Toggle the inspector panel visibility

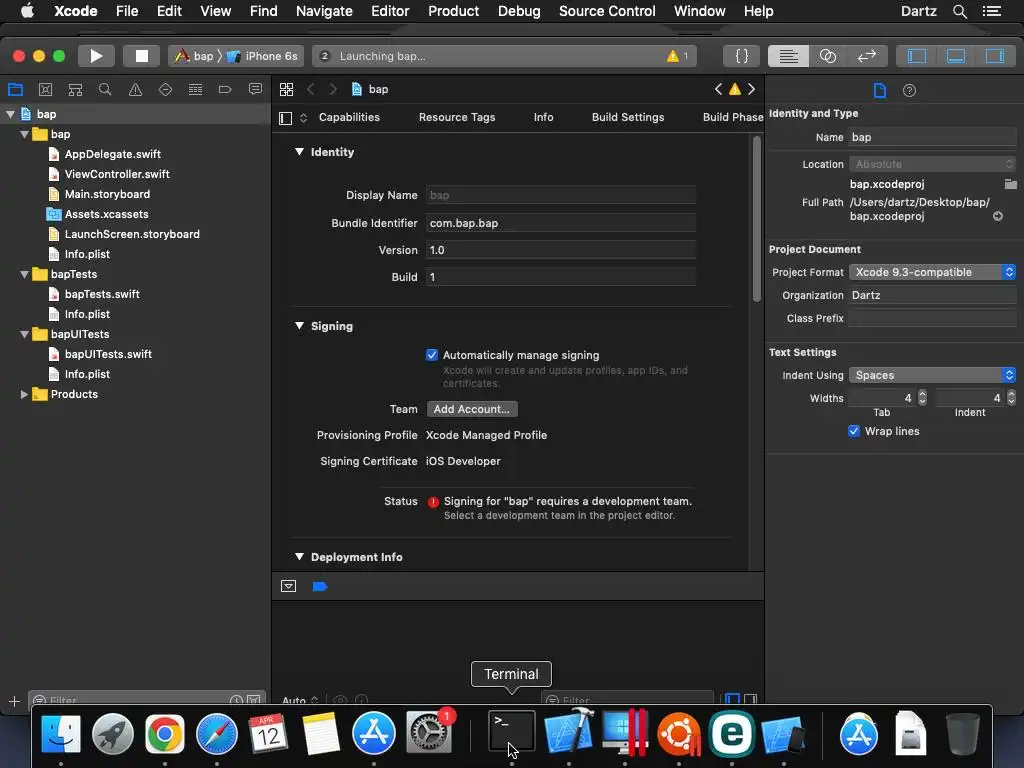[995, 56]
